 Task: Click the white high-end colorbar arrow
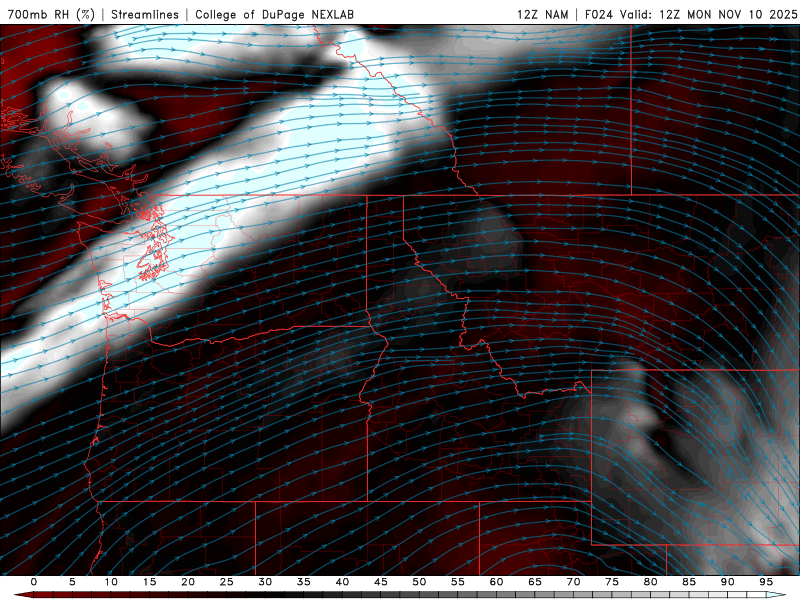pyautogui.click(x=777, y=595)
